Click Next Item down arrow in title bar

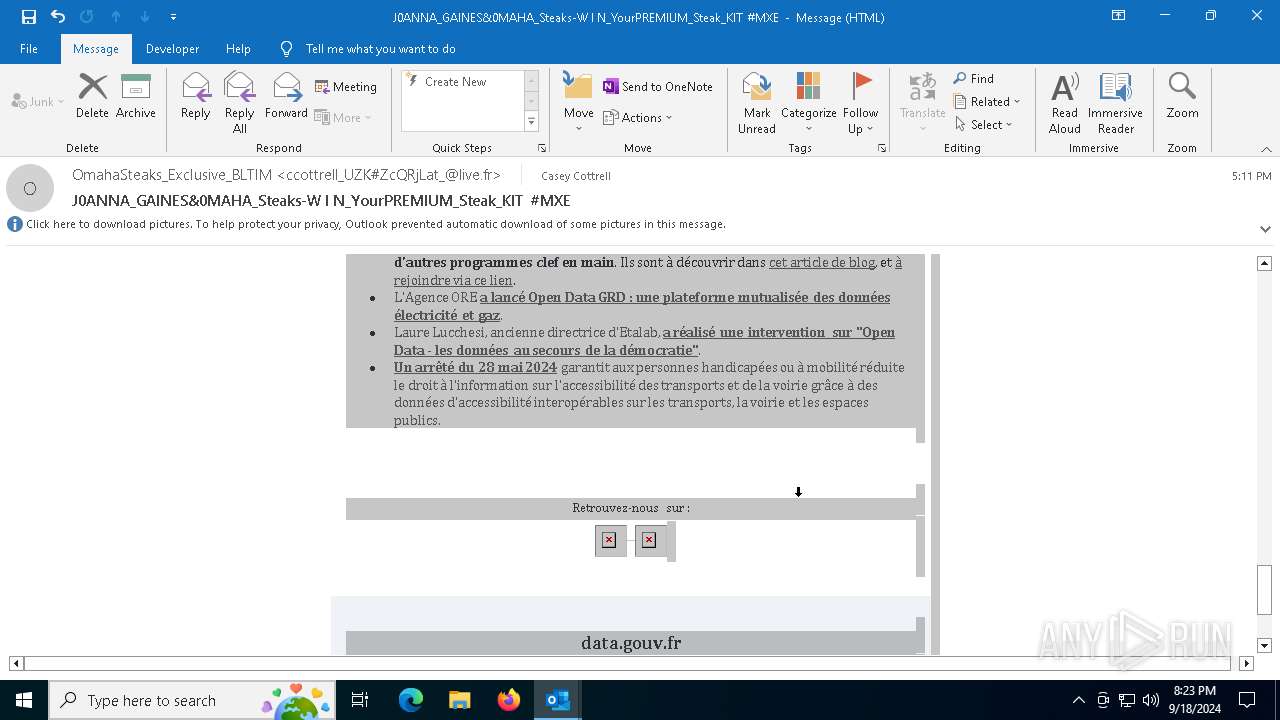(145, 17)
